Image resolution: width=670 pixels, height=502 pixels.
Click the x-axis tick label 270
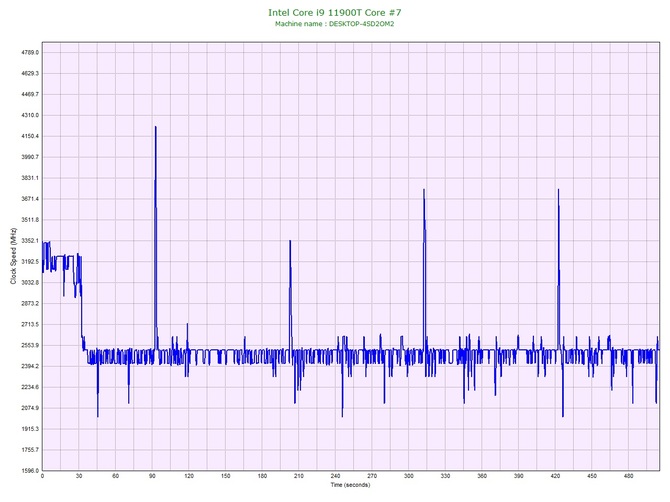pos(372,476)
